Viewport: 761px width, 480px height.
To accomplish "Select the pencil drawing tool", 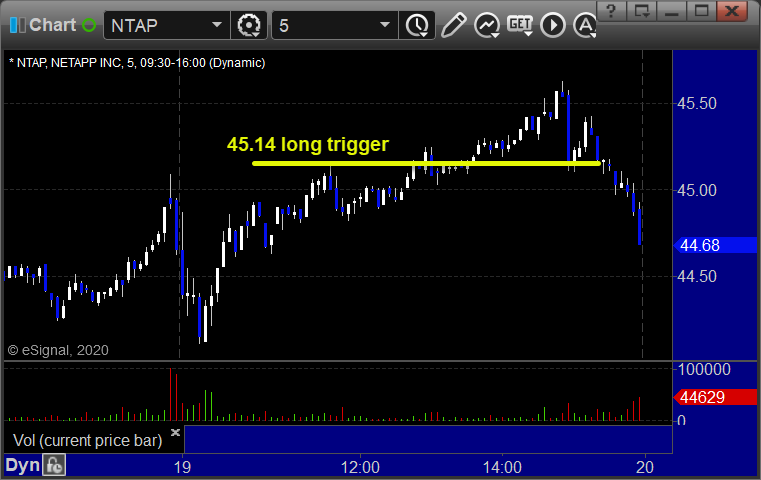I will pyautogui.click(x=453, y=25).
